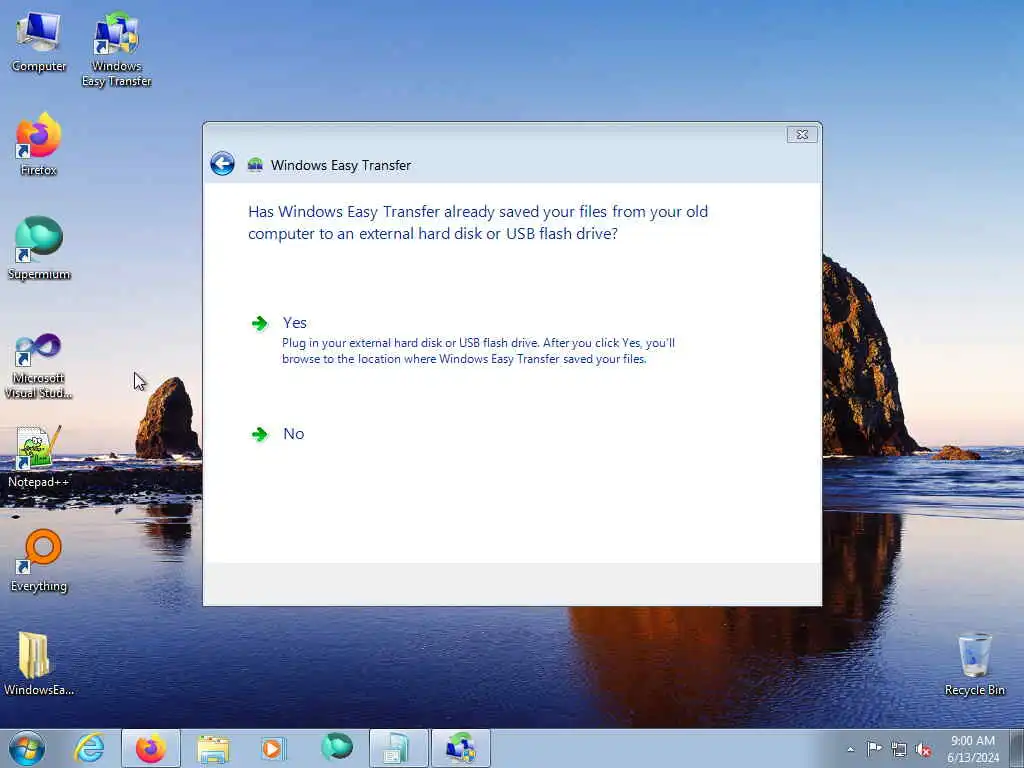
Task: Show hidden system tray icons
Action: [850, 750]
